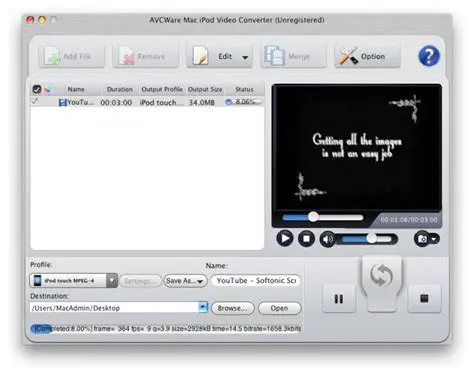Click the video preview display
Image resolution: width=474 pixels, height=375 pixels.
(x=357, y=147)
